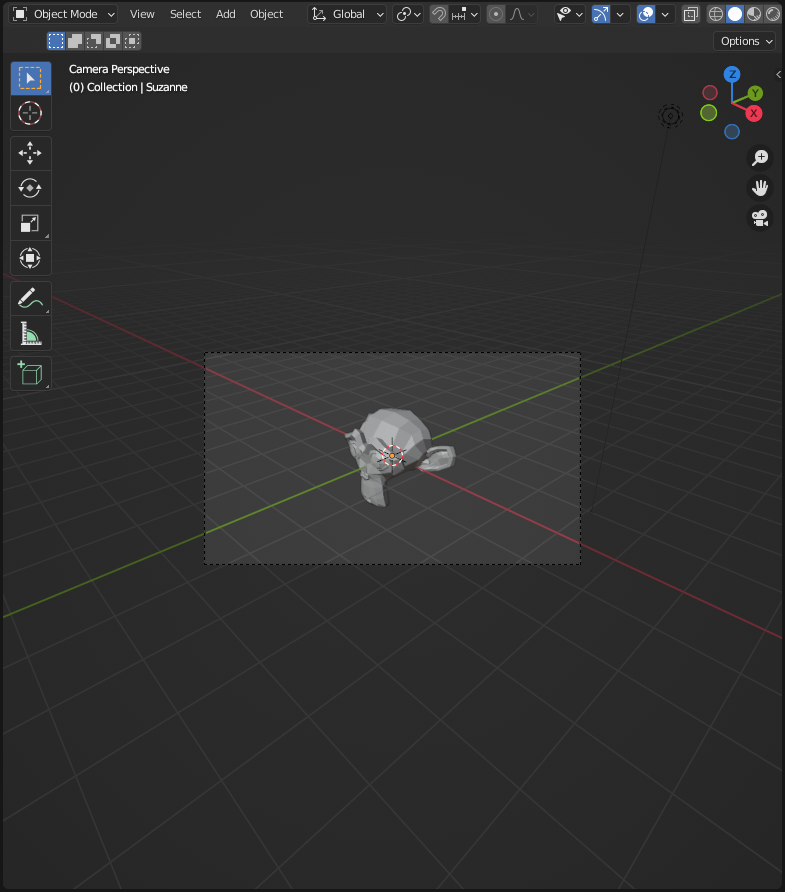Open the Global transform orientation dropdown

[347, 14]
